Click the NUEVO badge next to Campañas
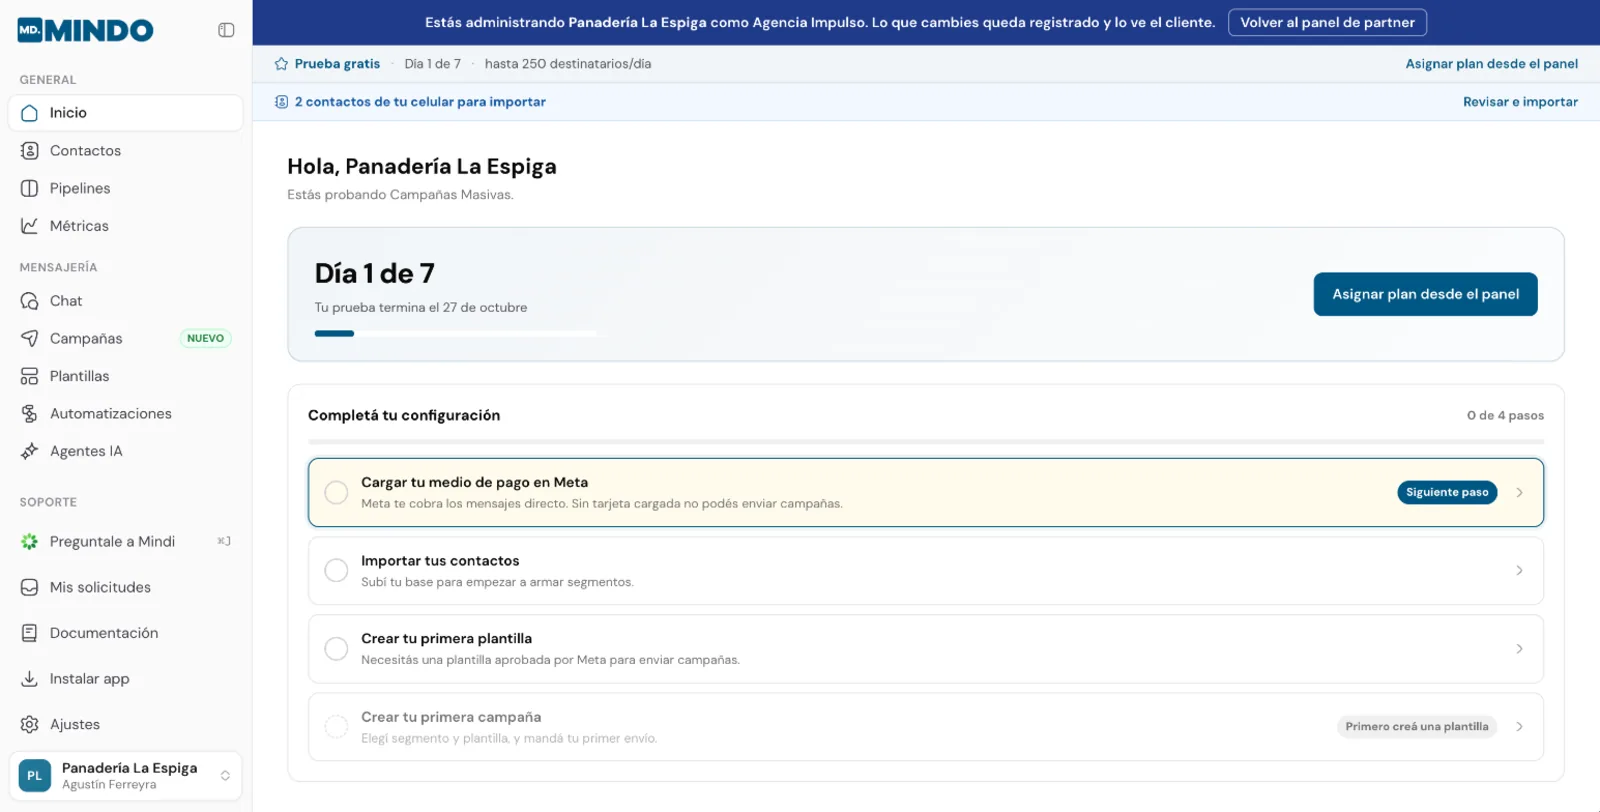Image resolution: width=1600 pixels, height=812 pixels. coord(205,339)
